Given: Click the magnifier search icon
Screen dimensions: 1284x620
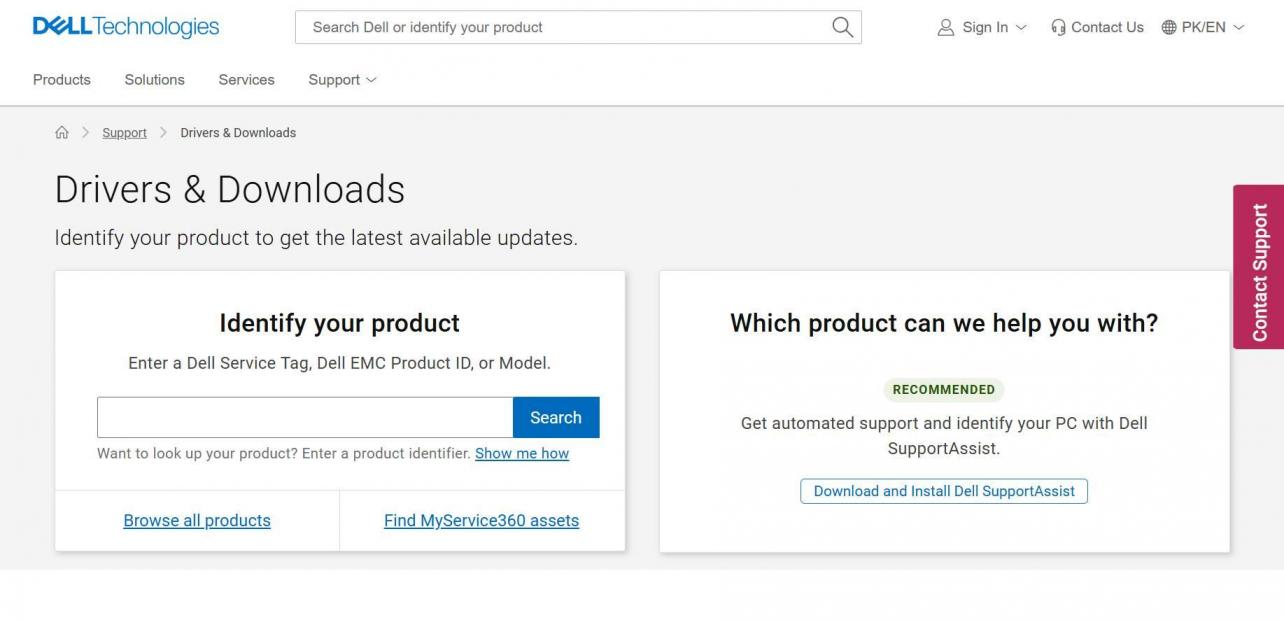Looking at the screenshot, I should (x=842, y=27).
